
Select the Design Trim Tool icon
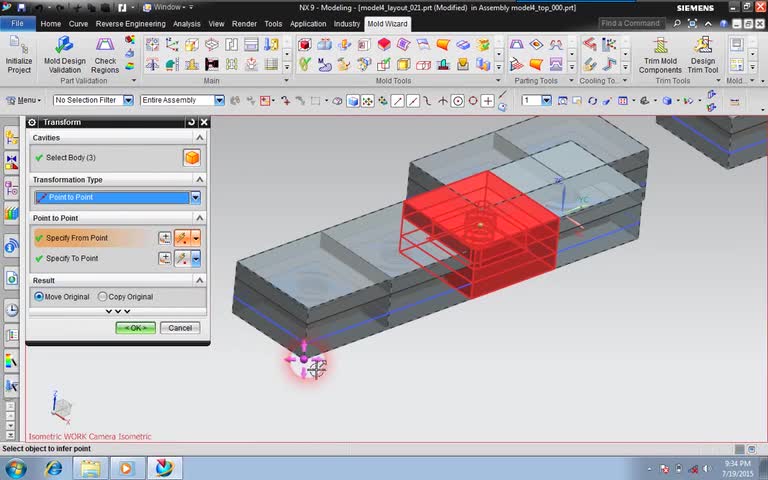pyautogui.click(x=703, y=46)
